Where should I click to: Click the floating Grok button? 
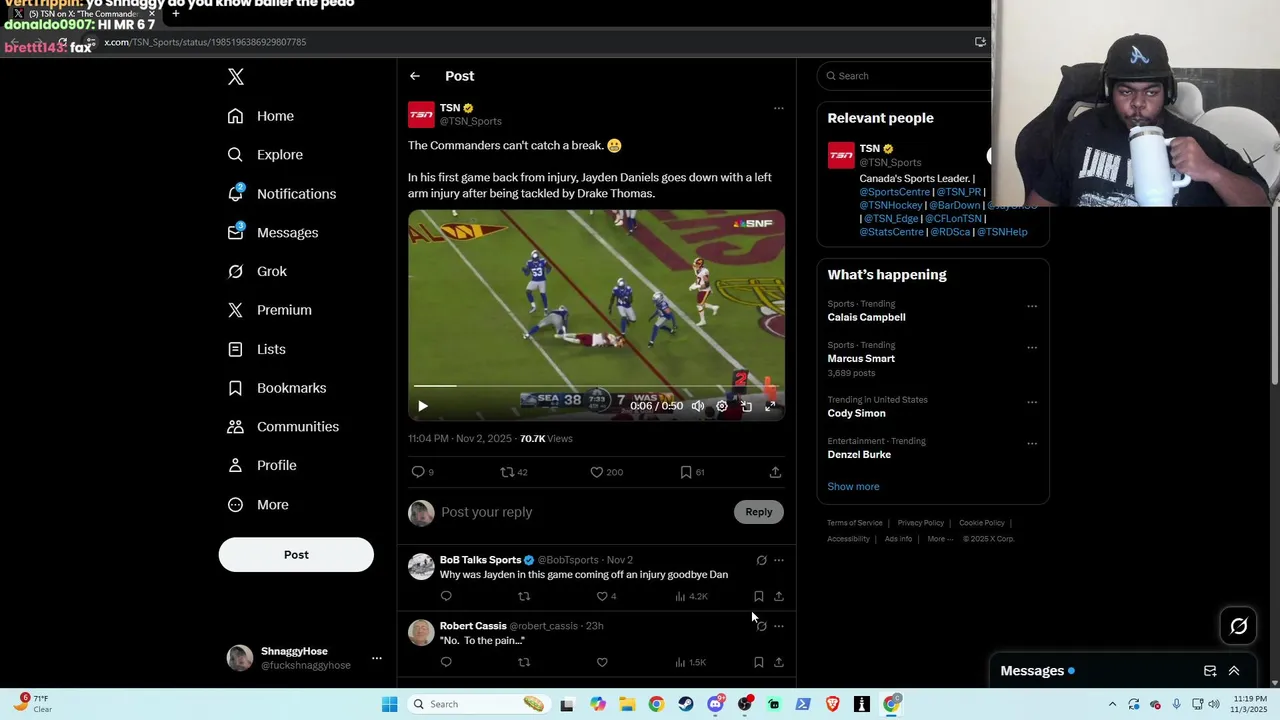coord(1239,626)
